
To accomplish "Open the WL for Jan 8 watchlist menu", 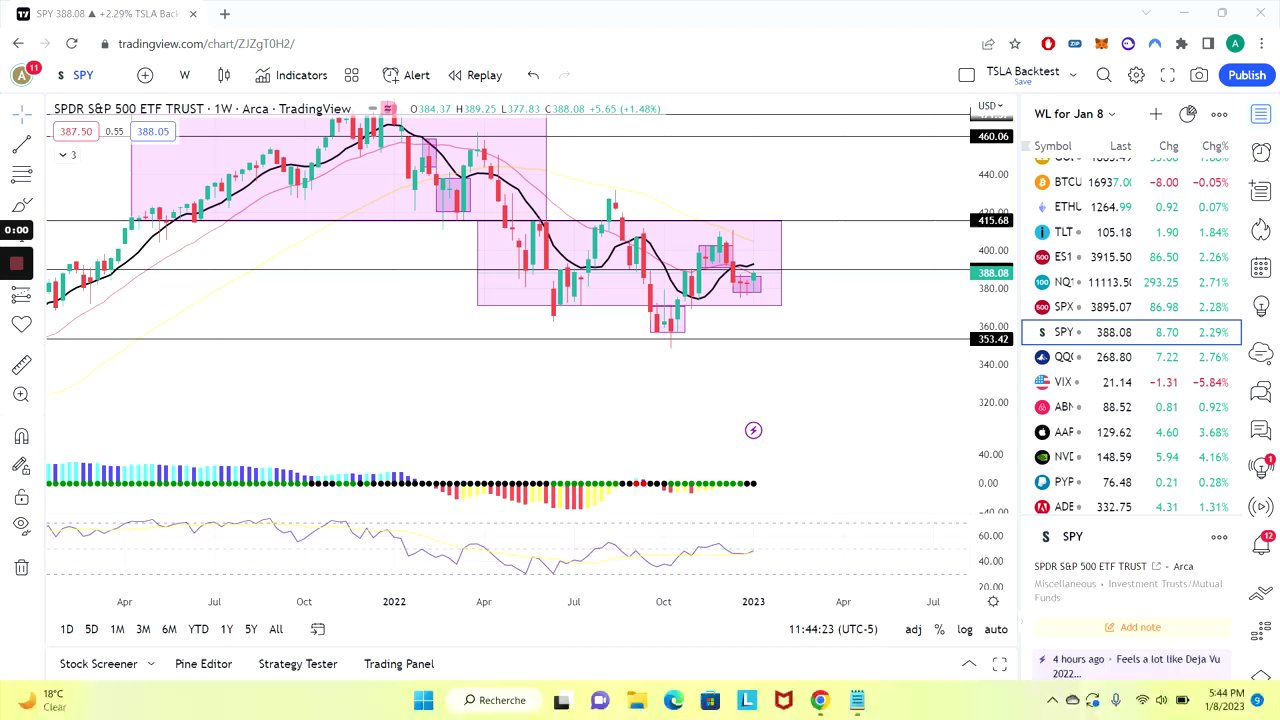I will [1075, 114].
